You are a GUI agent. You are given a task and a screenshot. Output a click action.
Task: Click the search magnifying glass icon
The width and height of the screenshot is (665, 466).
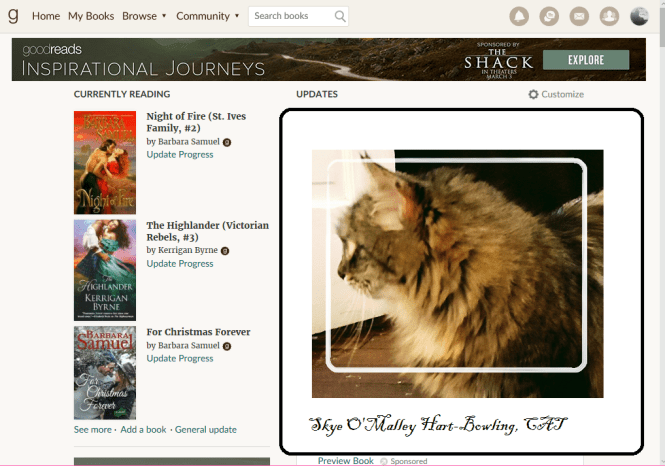(340, 16)
